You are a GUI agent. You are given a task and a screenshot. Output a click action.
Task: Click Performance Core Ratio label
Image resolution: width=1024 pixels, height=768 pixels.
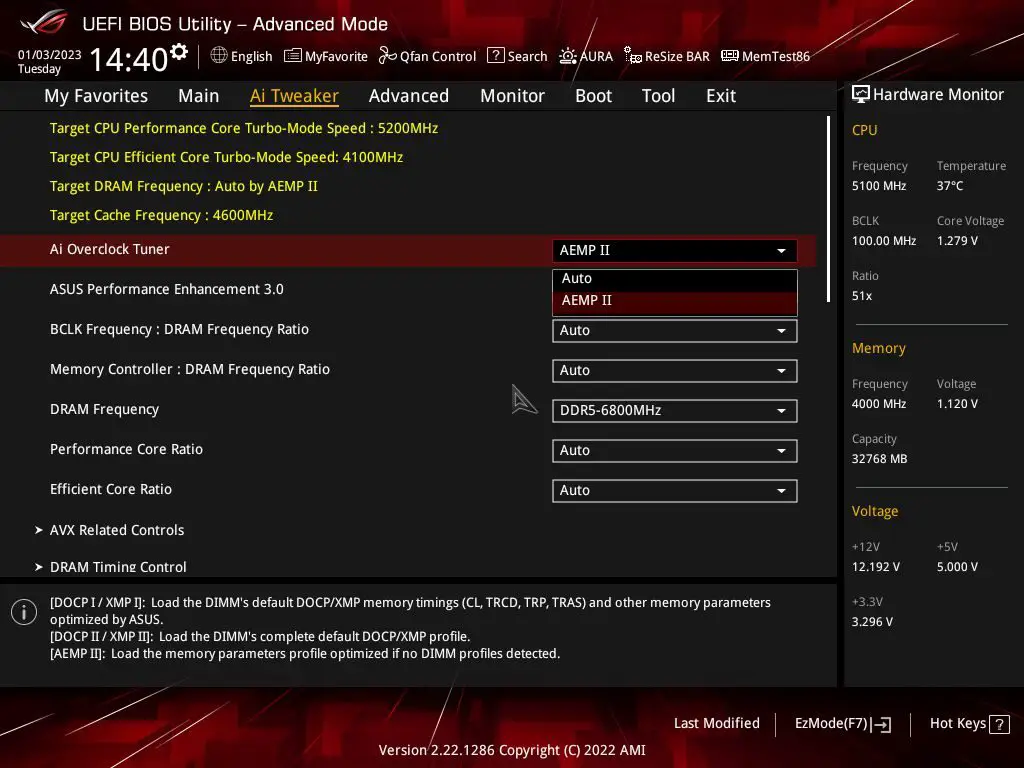[127, 449]
